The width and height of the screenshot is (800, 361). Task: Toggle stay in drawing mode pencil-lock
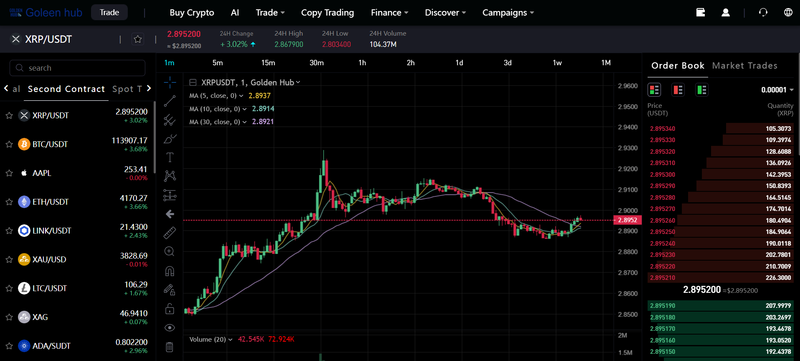tap(170, 290)
